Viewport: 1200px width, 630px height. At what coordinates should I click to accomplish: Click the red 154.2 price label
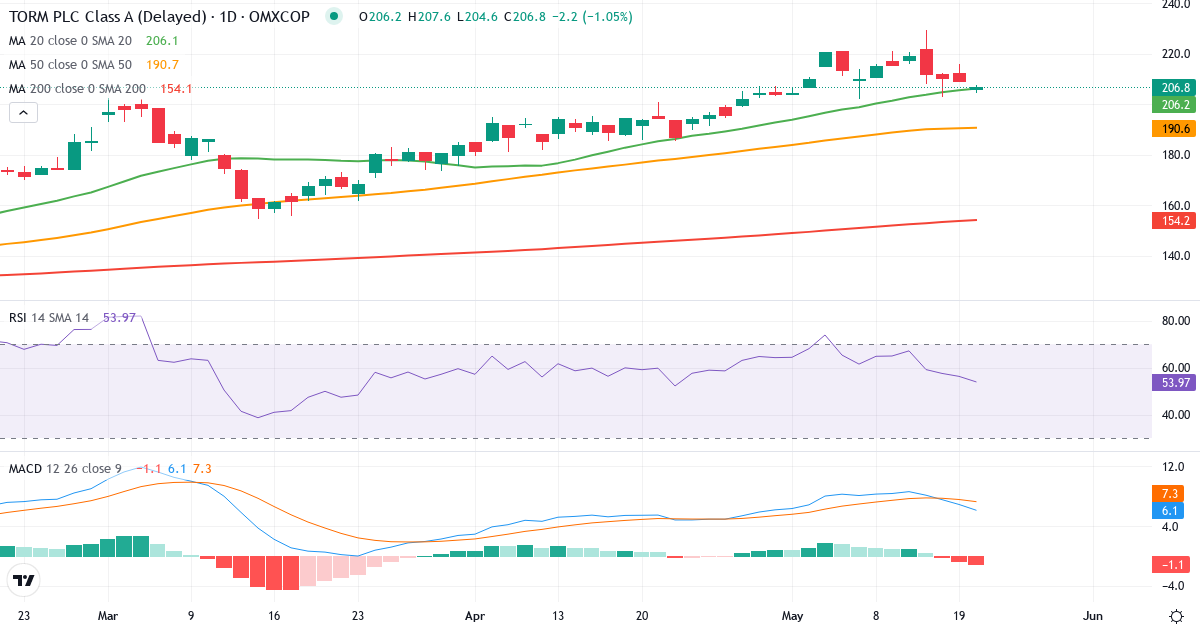1172,221
